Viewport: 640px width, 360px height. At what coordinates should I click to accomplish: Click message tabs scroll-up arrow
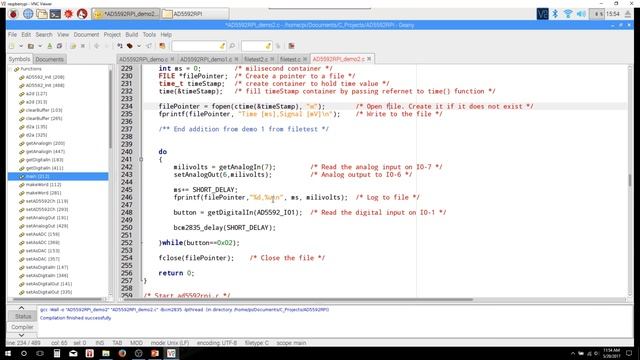[x=21, y=308]
